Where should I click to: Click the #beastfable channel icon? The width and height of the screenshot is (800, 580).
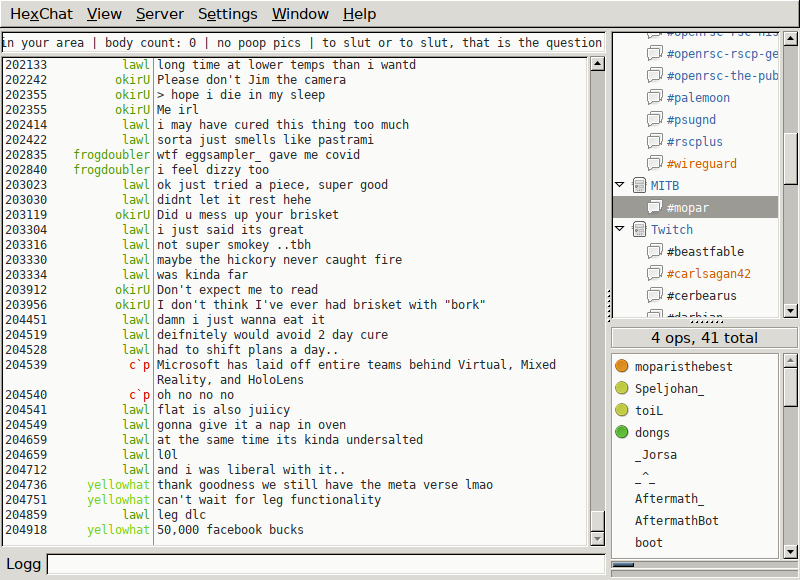(655, 250)
